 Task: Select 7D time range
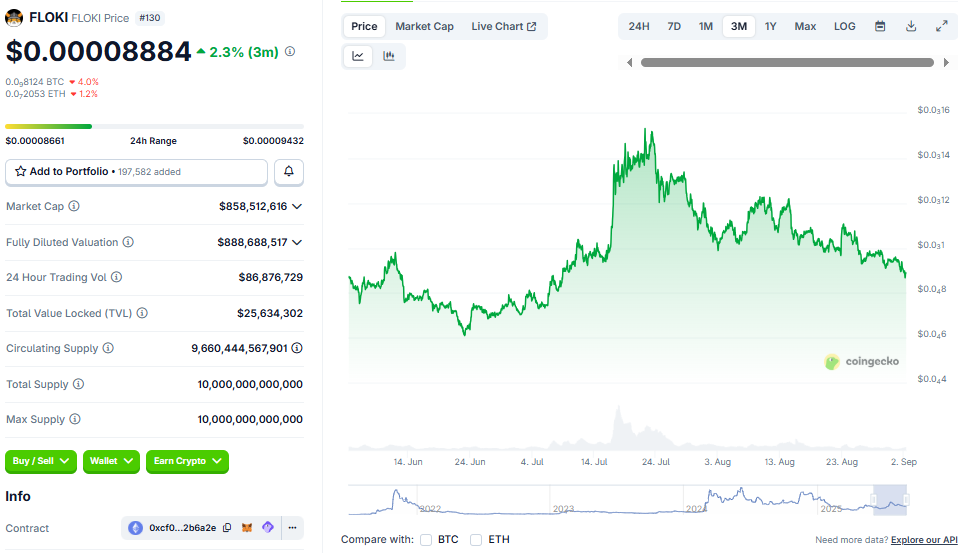[674, 26]
